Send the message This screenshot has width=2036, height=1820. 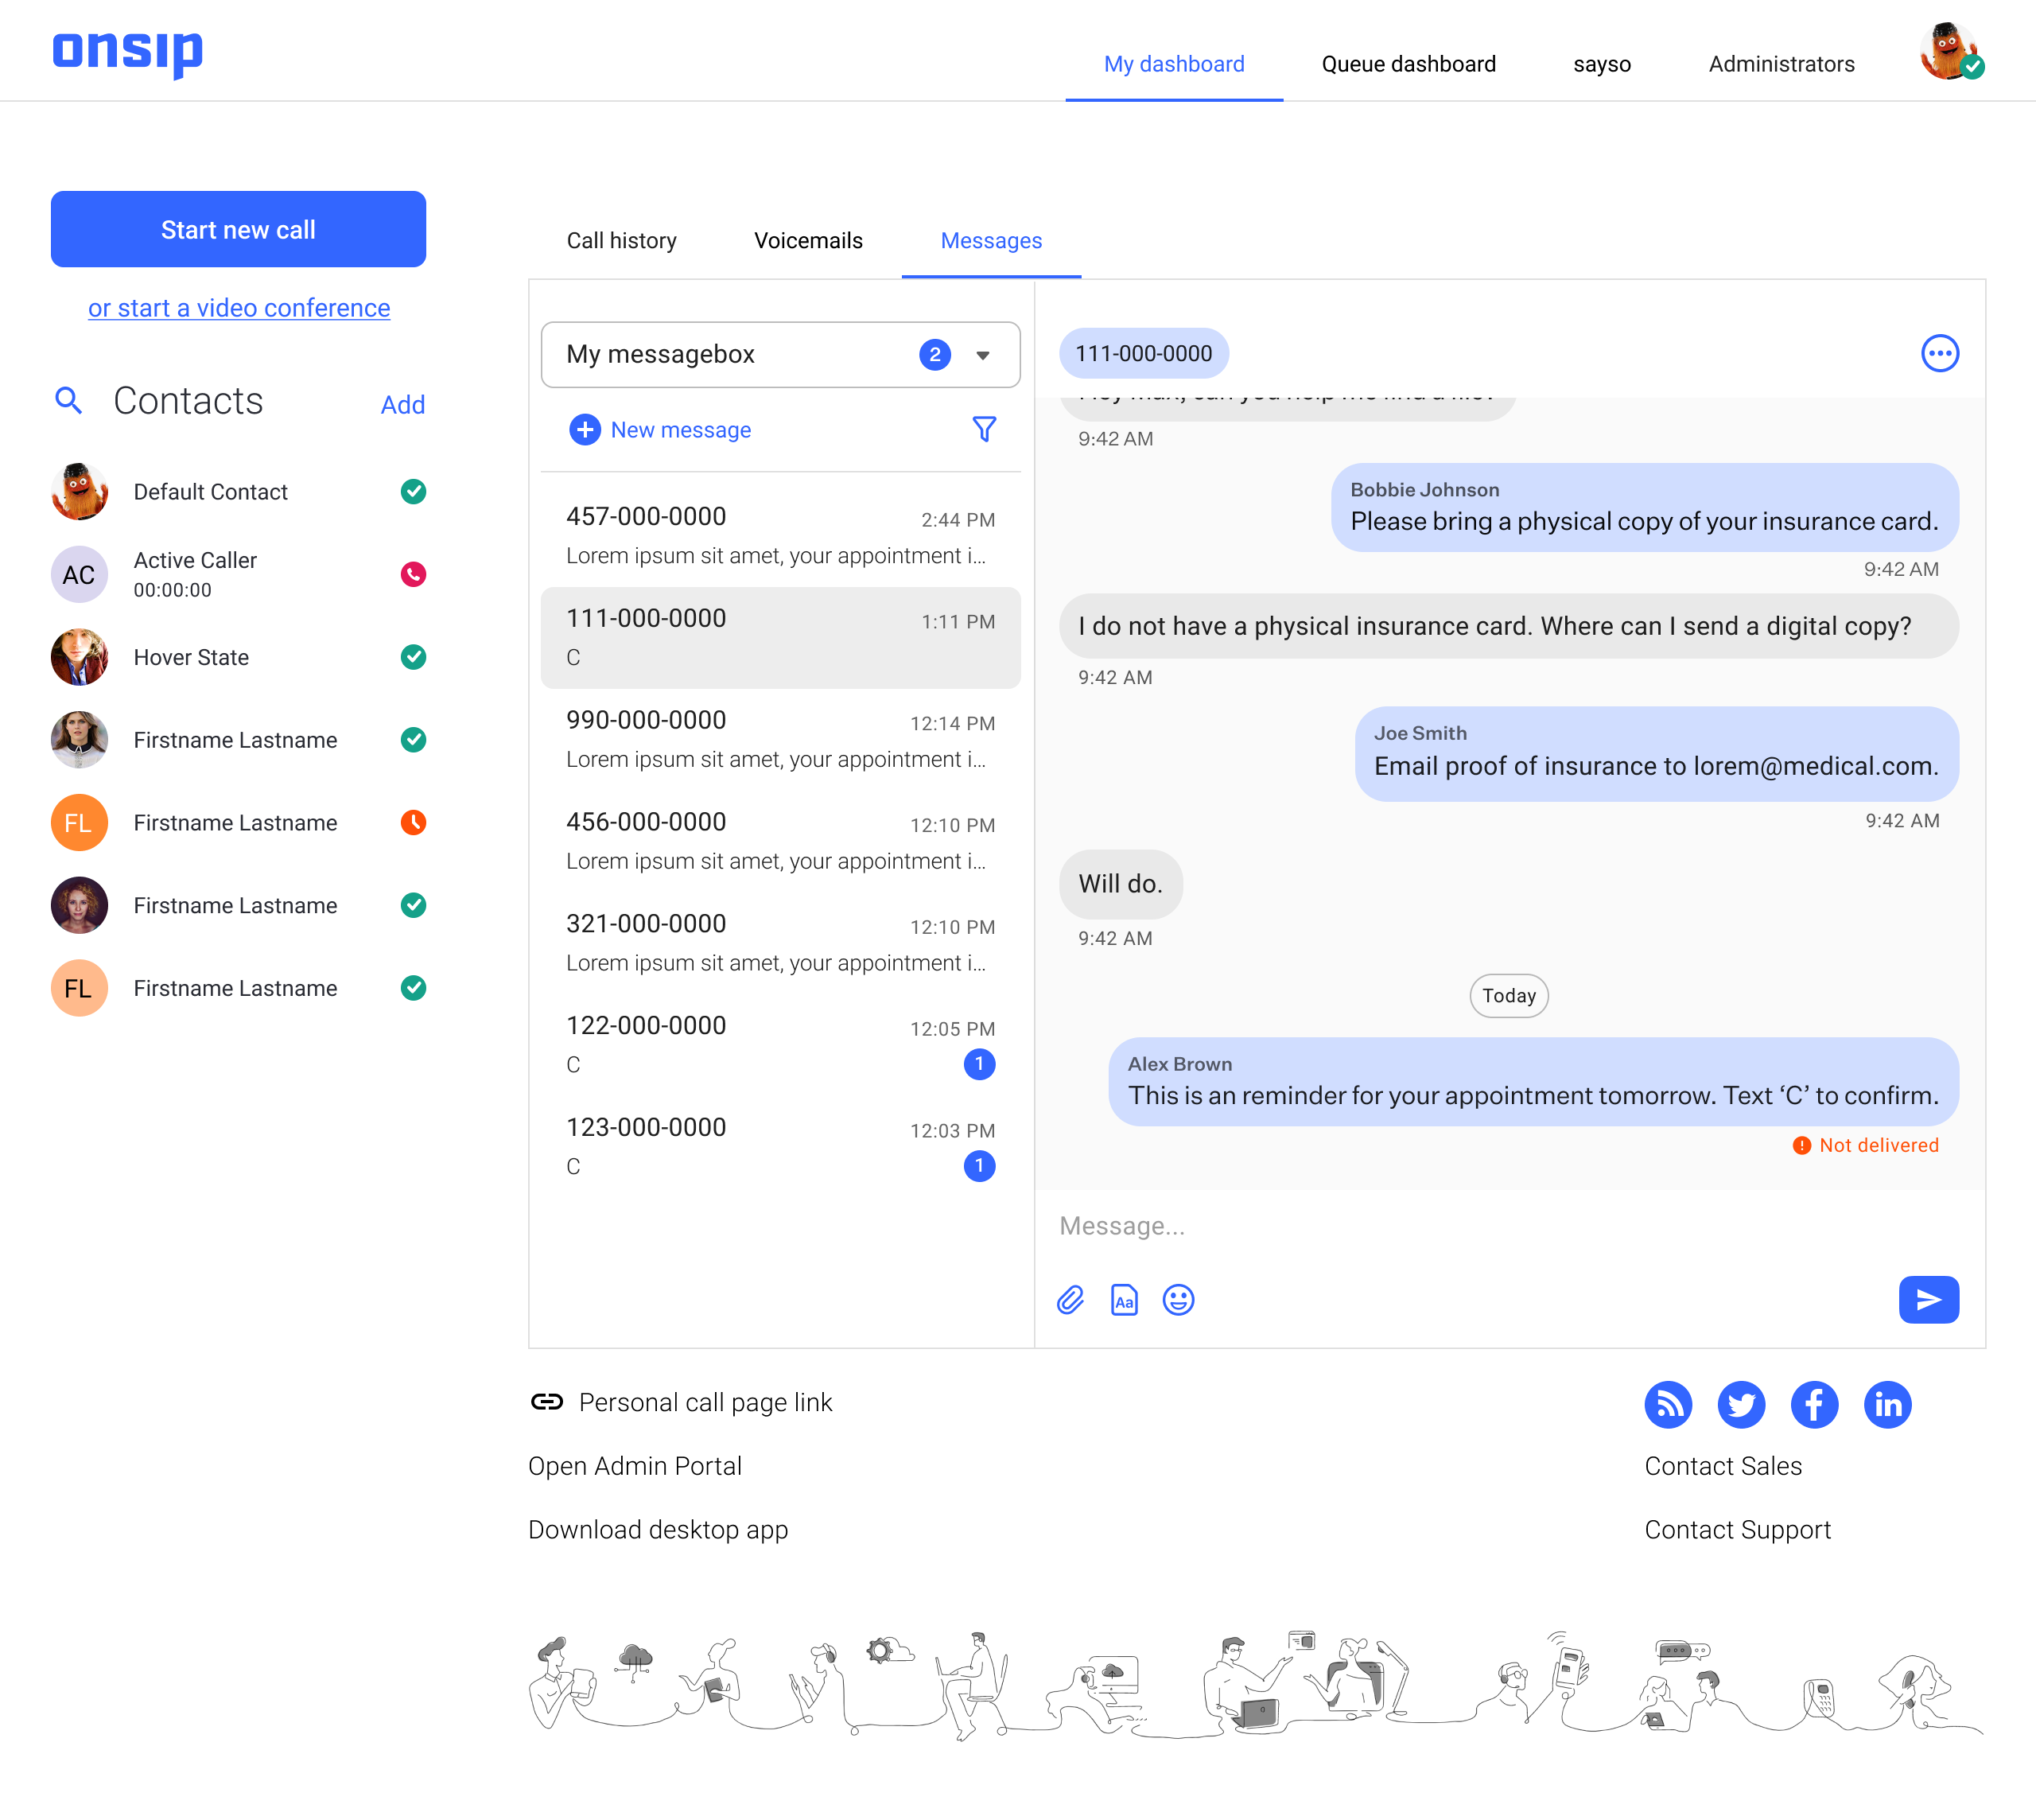click(x=1929, y=1300)
